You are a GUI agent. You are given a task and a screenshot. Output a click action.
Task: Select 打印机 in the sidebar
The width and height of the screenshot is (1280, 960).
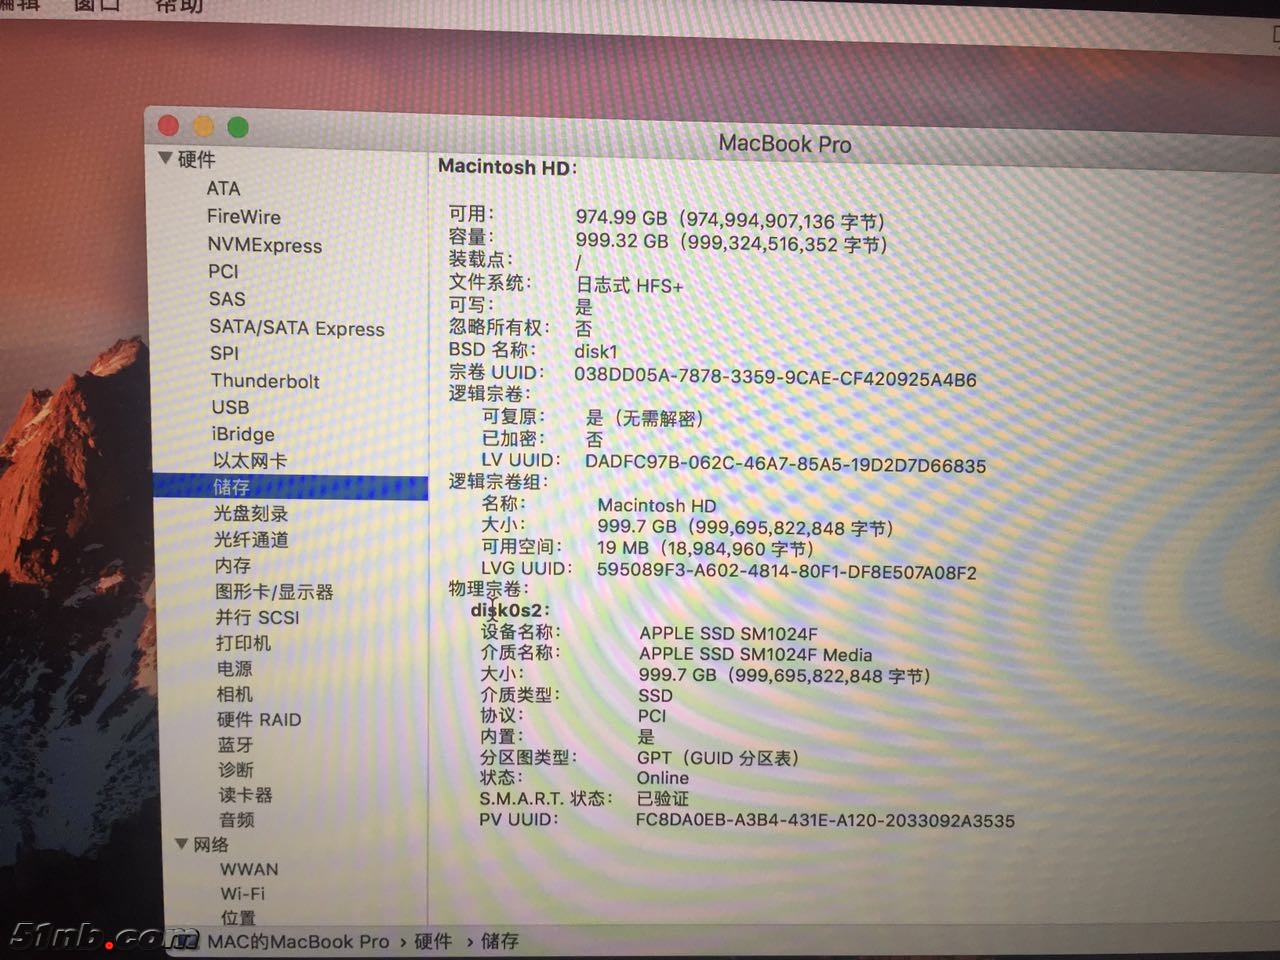tap(243, 642)
